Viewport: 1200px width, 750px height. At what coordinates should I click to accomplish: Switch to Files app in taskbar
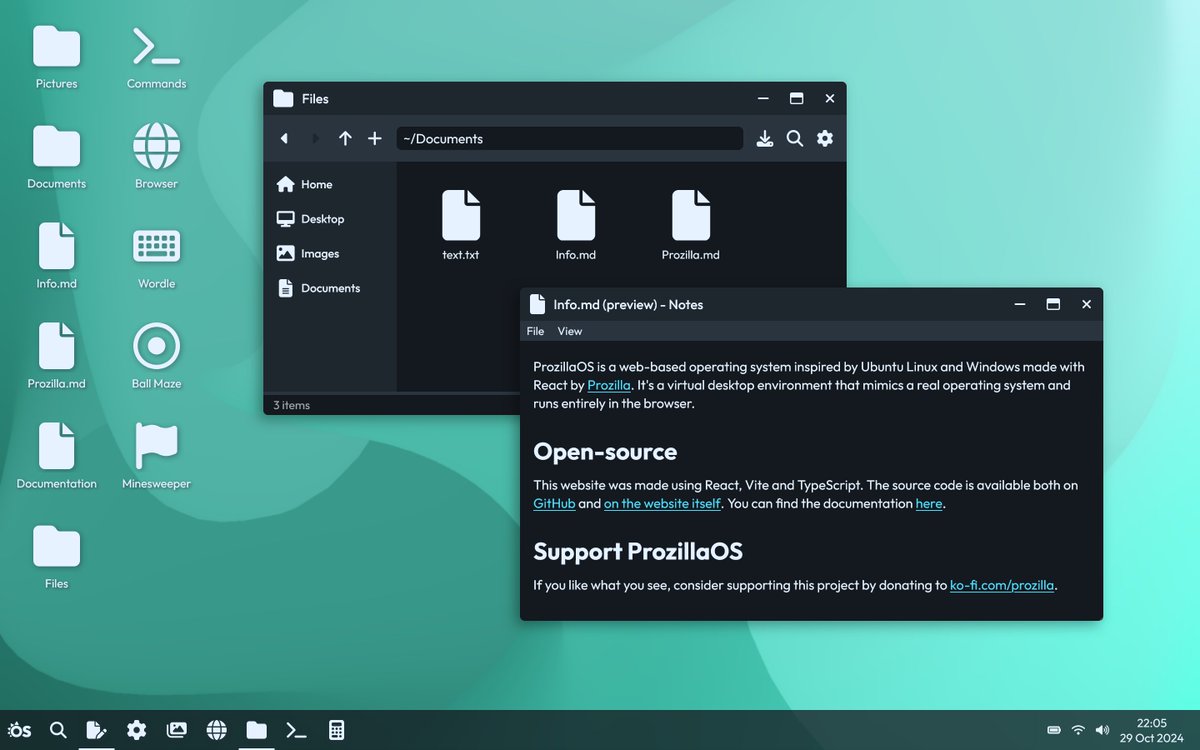257,730
